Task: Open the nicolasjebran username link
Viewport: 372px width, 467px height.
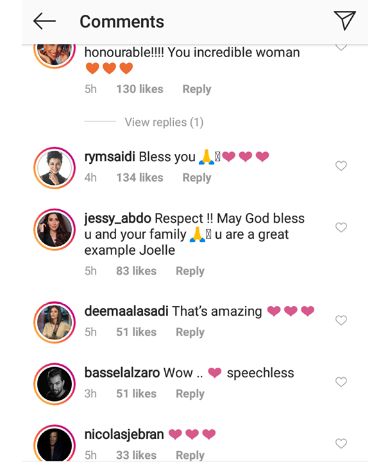Action: (x=124, y=434)
